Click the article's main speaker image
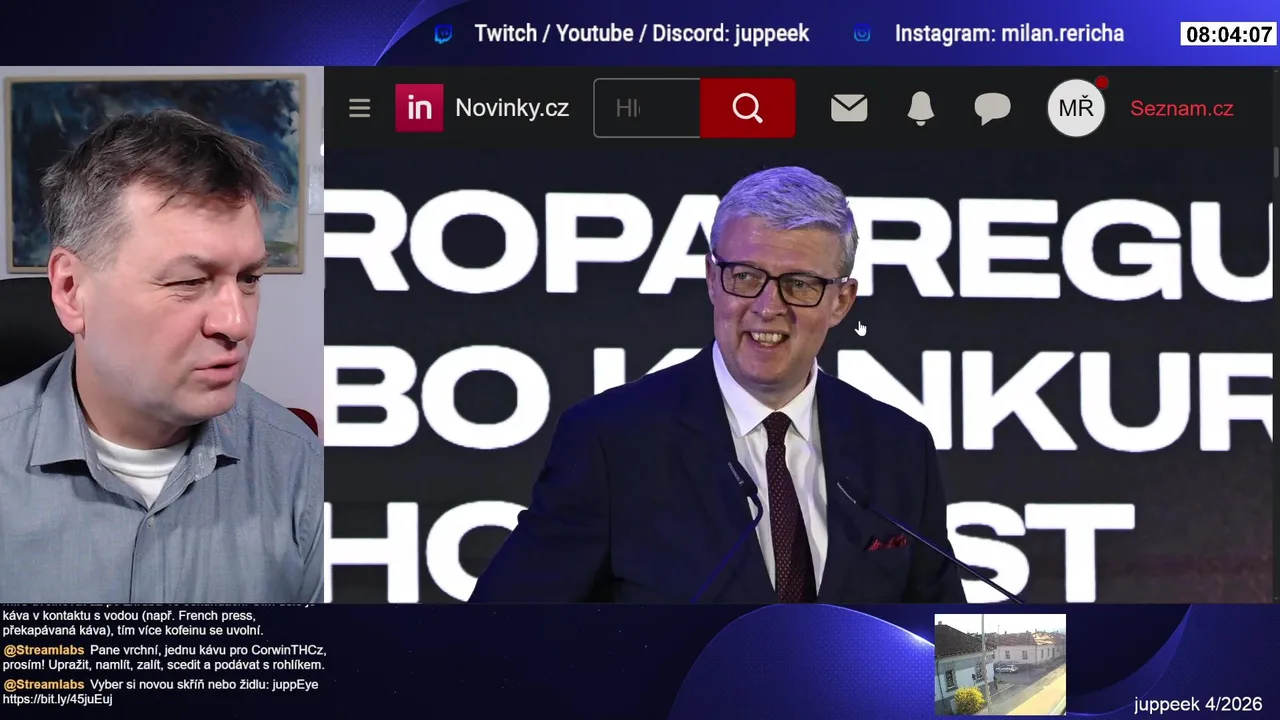The width and height of the screenshot is (1280, 720). click(x=800, y=377)
